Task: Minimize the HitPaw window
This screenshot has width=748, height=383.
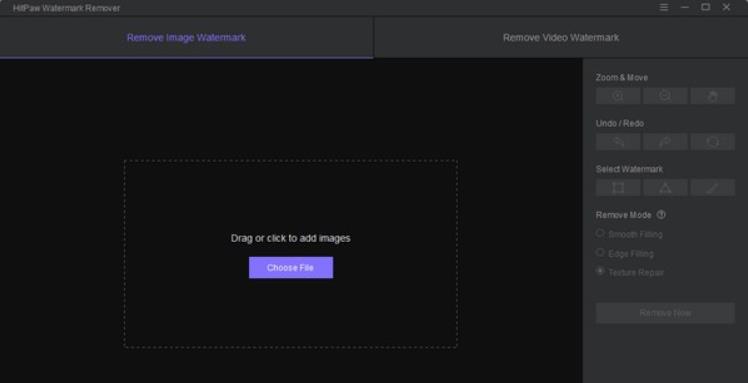Action: pyautogui.click(x=685, y=7)
